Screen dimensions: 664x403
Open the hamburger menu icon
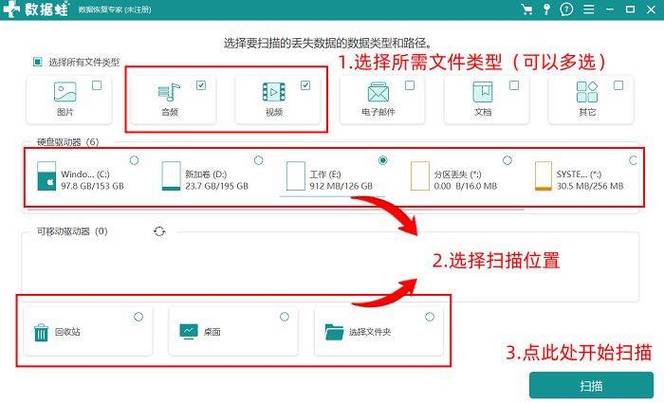click(589, 9)
